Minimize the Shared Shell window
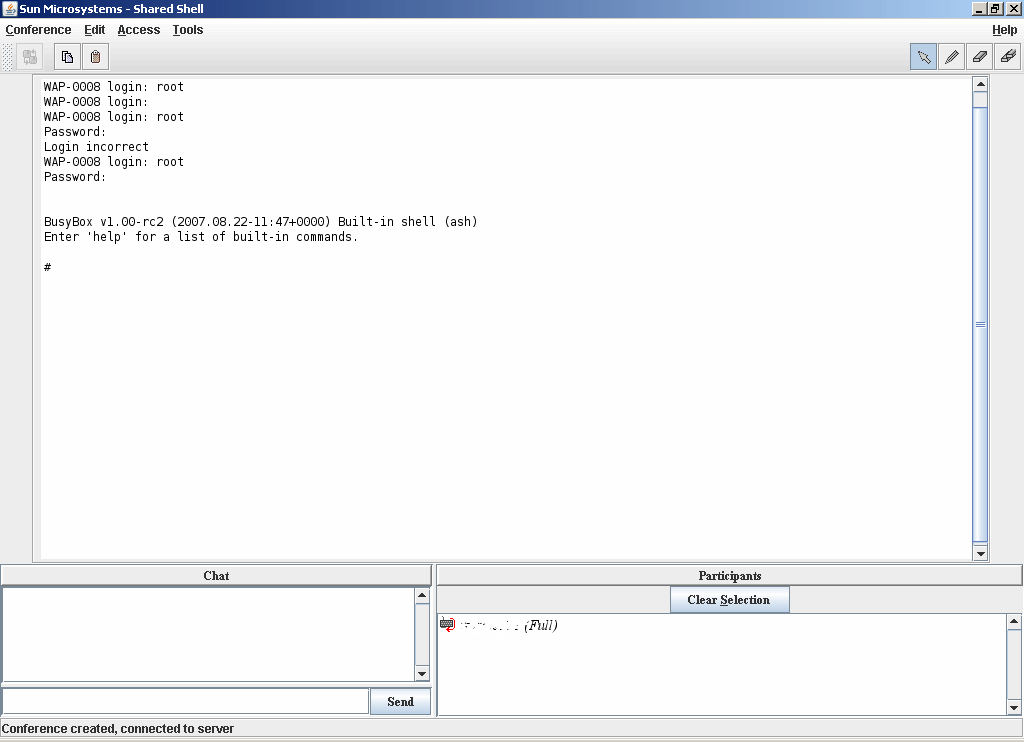 pos(978,8)
